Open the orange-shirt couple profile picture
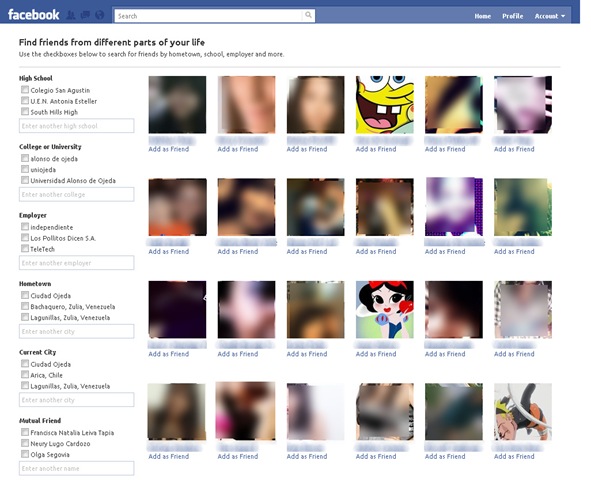The height and width of the screenshot is (480, 591). [x=178, y=207]
